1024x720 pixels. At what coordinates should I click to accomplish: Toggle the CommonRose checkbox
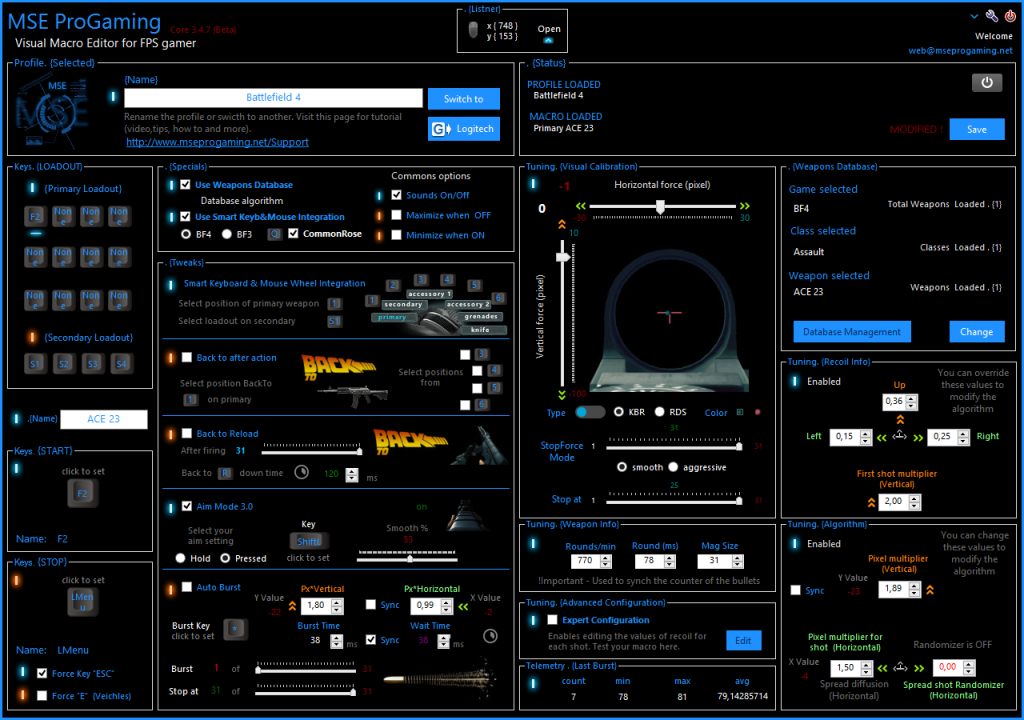pyautogui.click(x=293, y=233)
